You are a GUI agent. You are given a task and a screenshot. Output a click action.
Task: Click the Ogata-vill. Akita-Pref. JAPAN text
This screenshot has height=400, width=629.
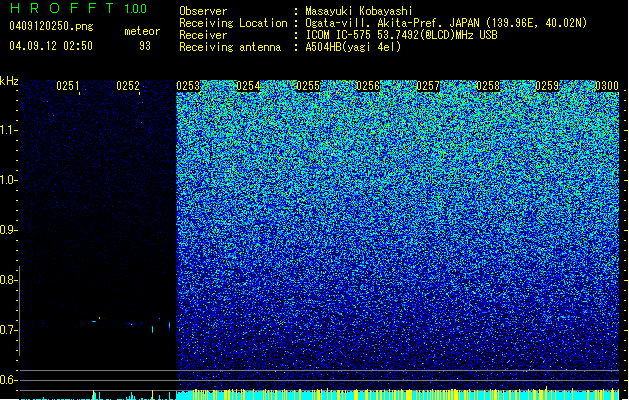point(392,23)
